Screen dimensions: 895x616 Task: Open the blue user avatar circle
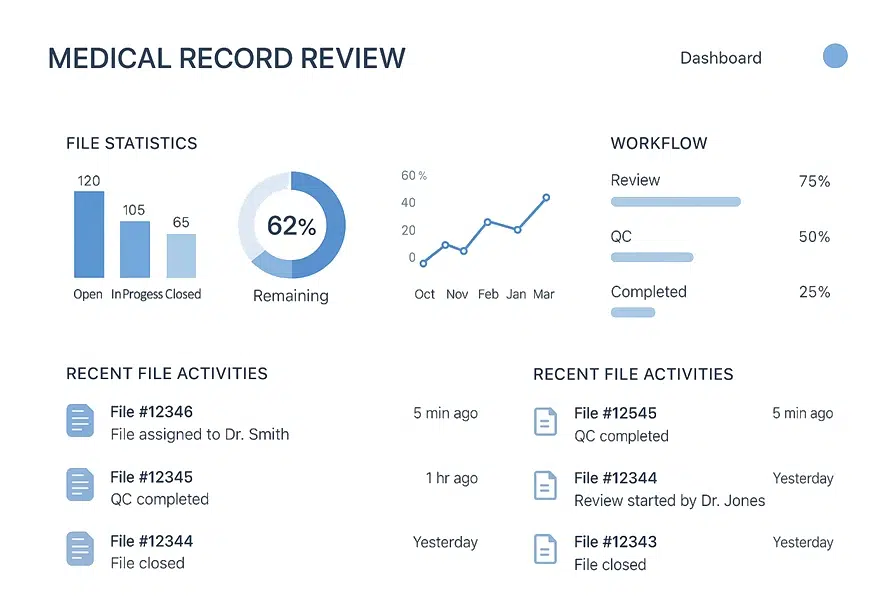pos(835,57)
